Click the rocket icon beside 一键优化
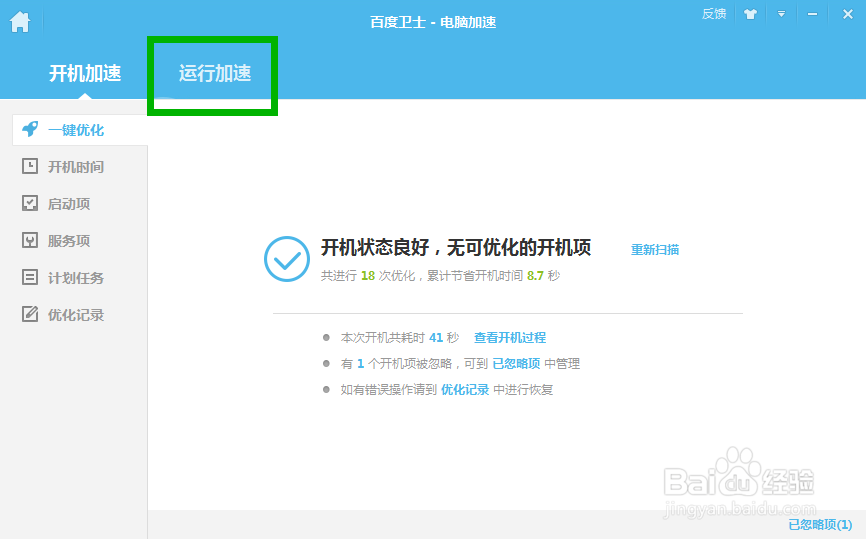The width and height of the screenshot is (866, 539). click(x=30, y=129)
